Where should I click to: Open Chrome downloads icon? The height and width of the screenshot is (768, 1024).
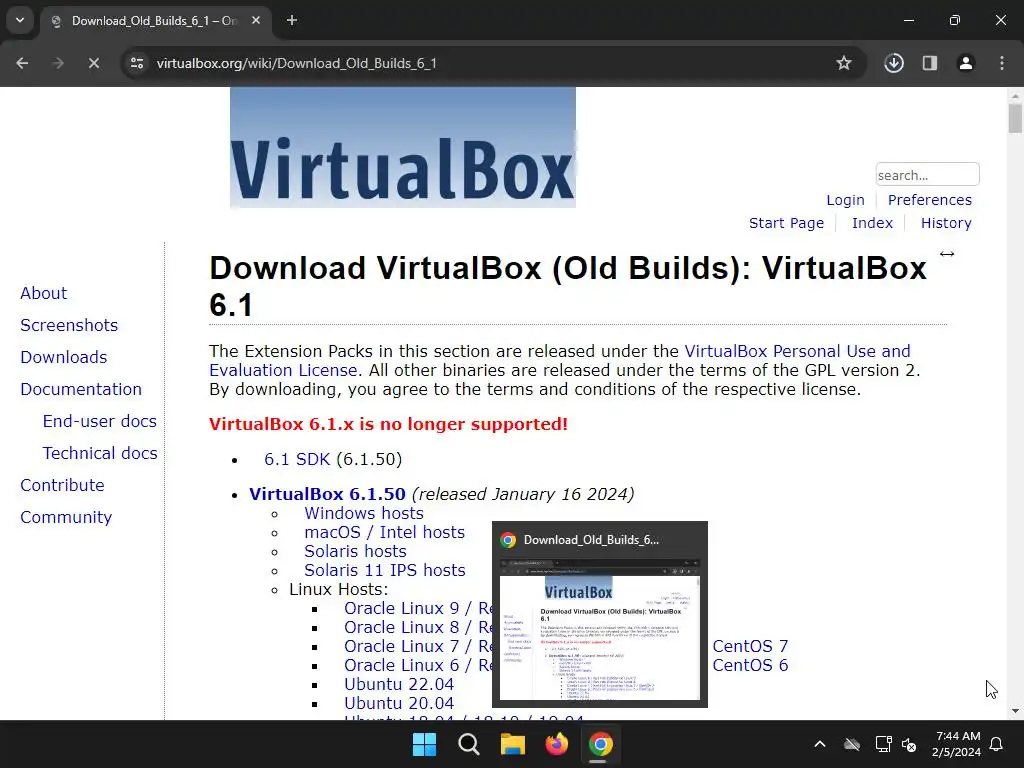pos(894,63)
